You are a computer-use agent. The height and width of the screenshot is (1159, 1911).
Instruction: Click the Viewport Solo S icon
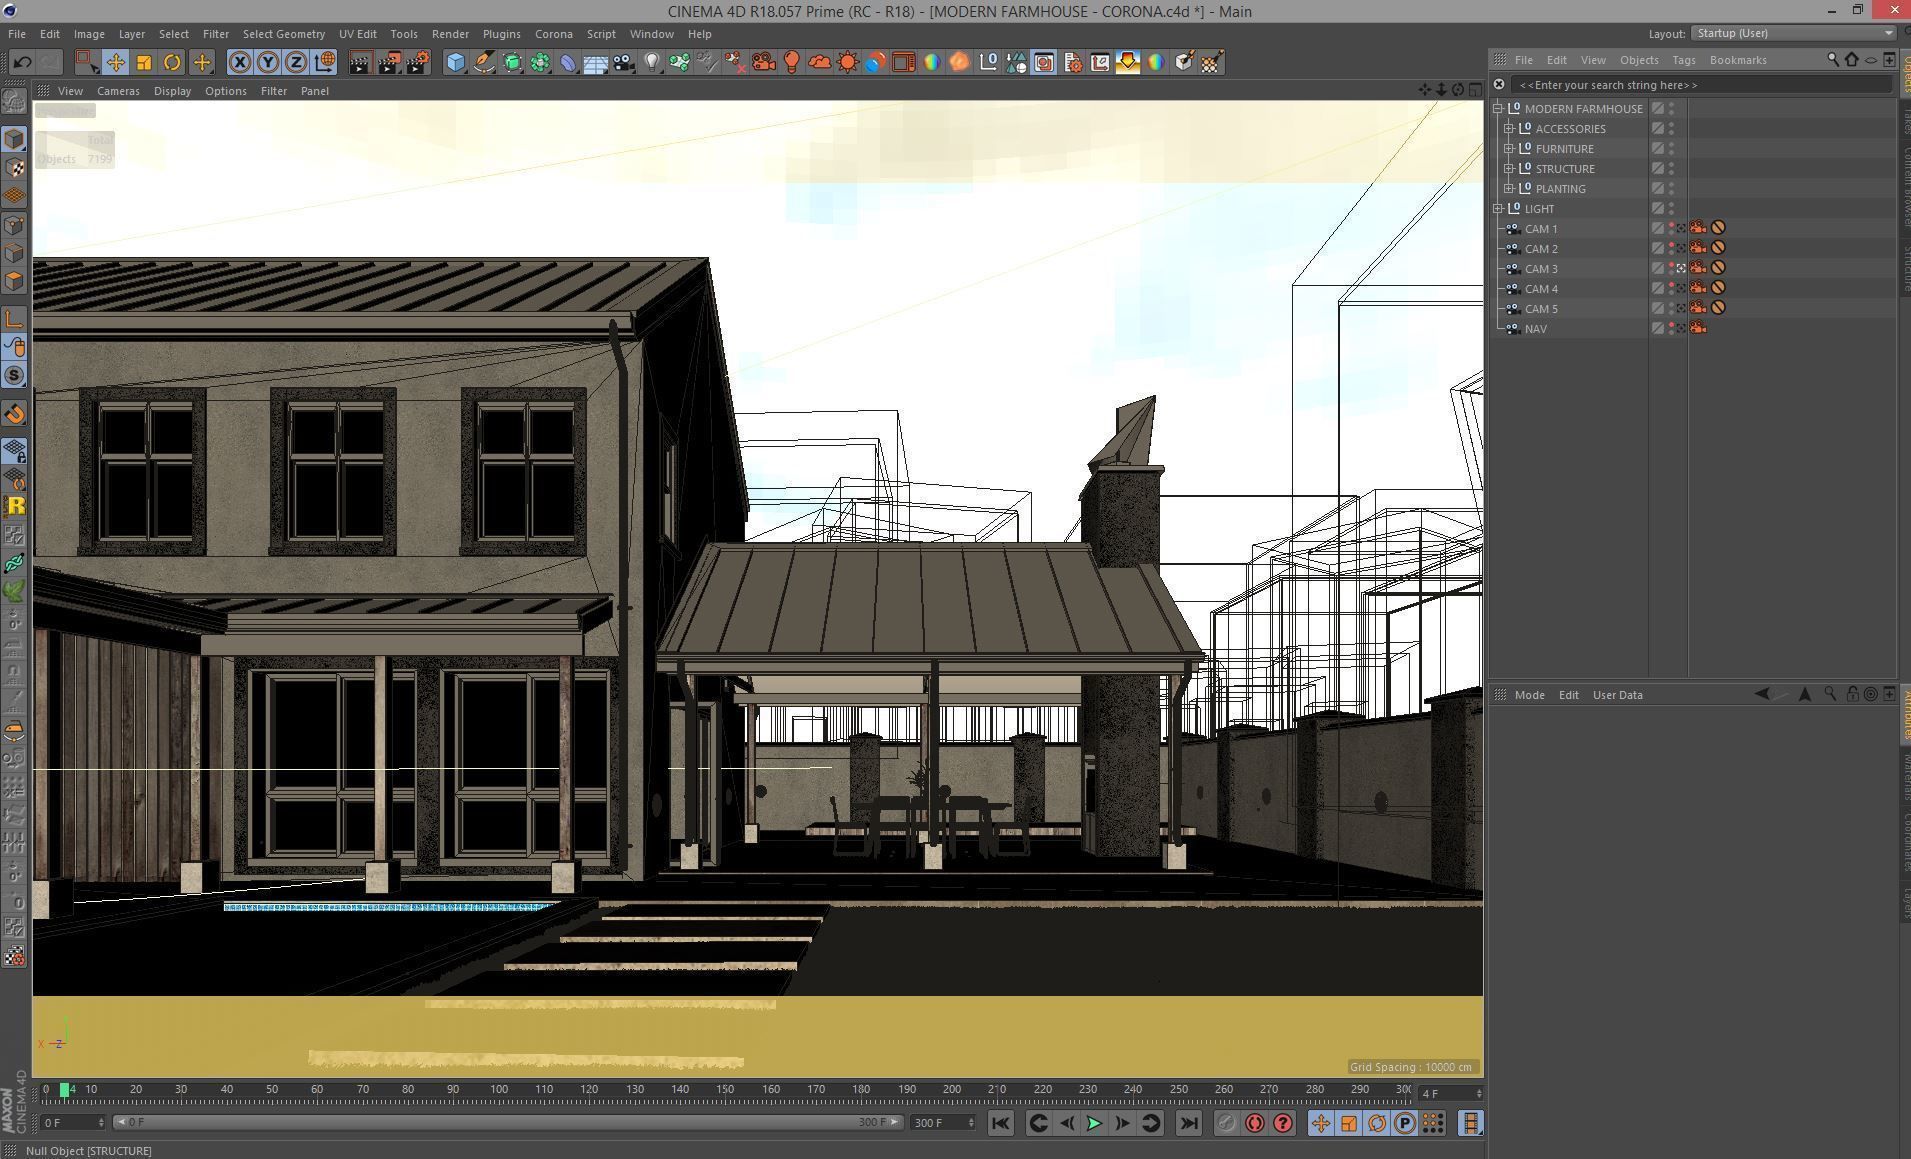(x=14, y=375)
